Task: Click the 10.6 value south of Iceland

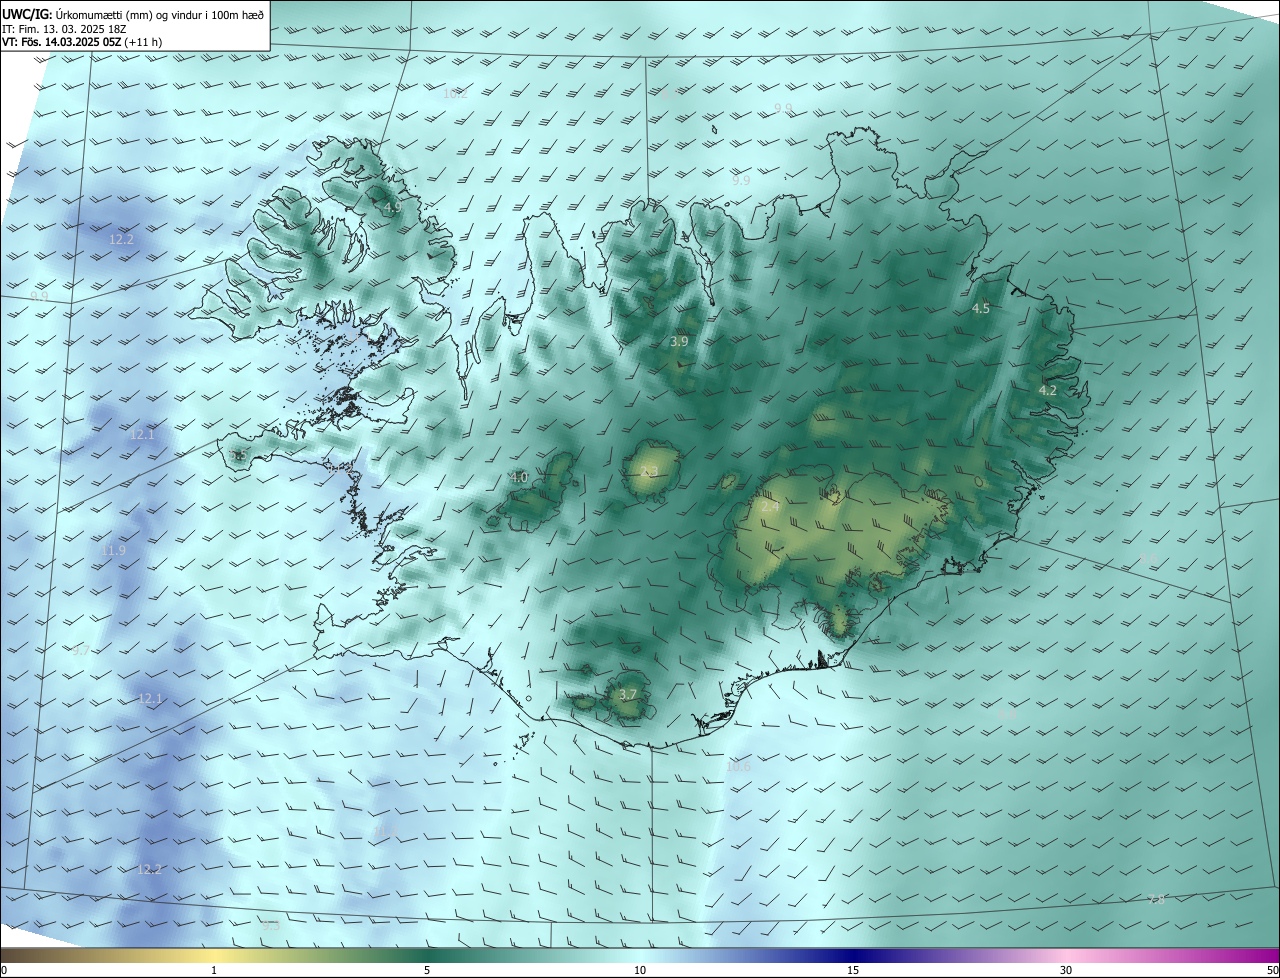Action: (x=739, y=767)
